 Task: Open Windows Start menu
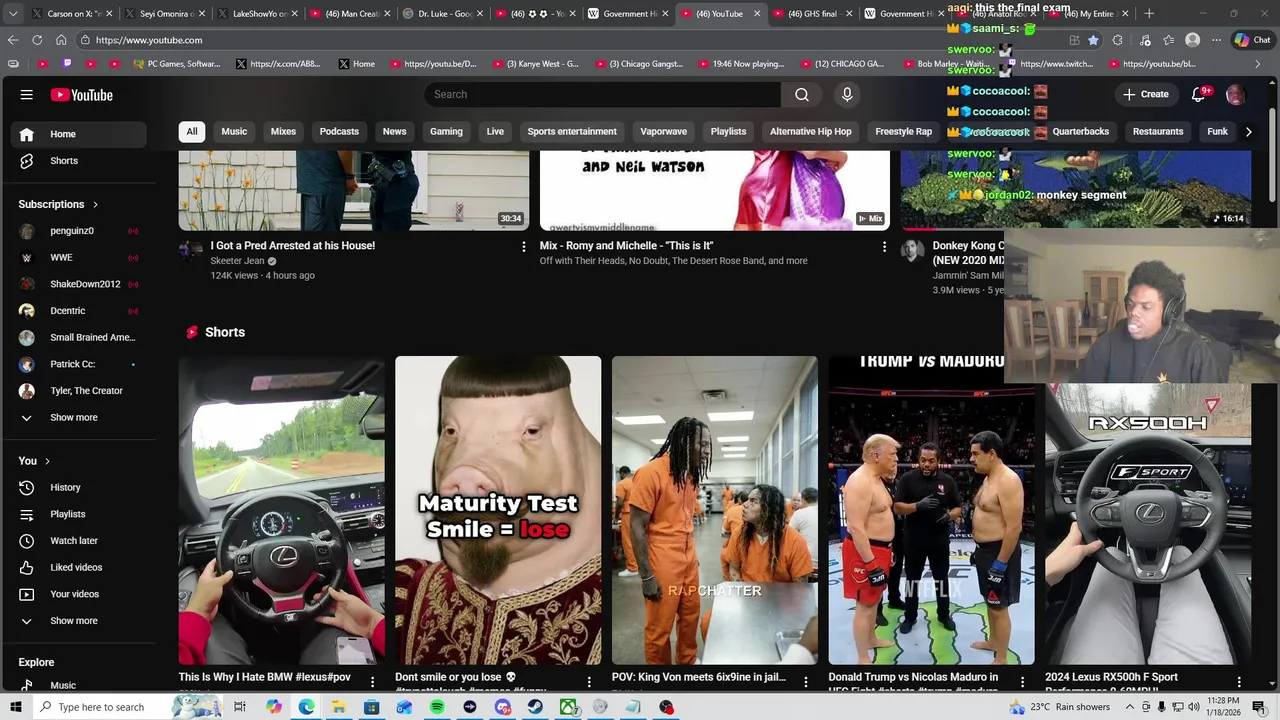15,707
